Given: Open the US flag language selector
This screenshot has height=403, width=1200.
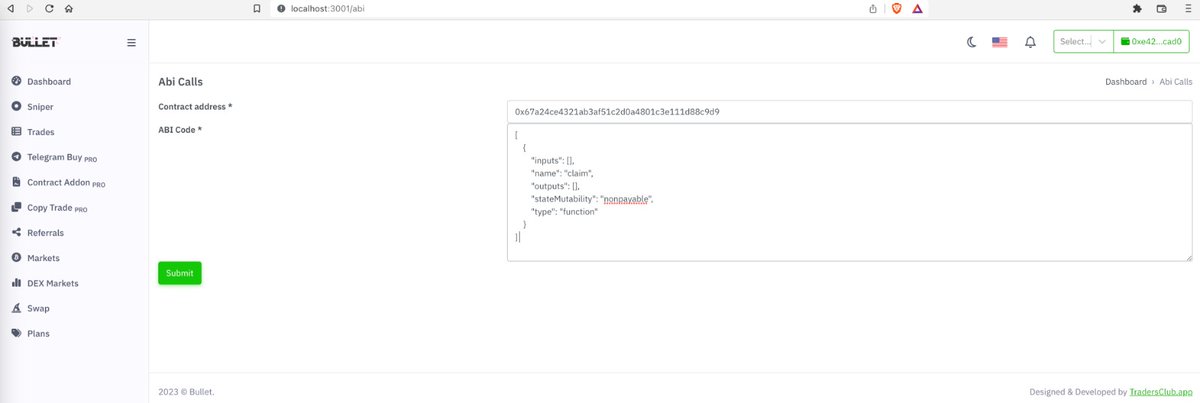Looking at the screenshot, I should [x=999, y=42].
